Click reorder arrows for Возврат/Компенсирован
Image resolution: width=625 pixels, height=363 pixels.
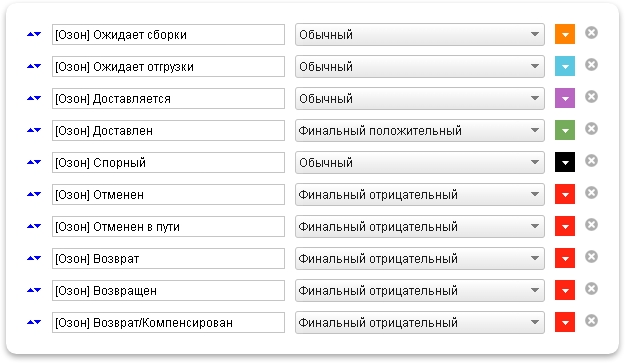pyautogui.click(x=34, y=322)
